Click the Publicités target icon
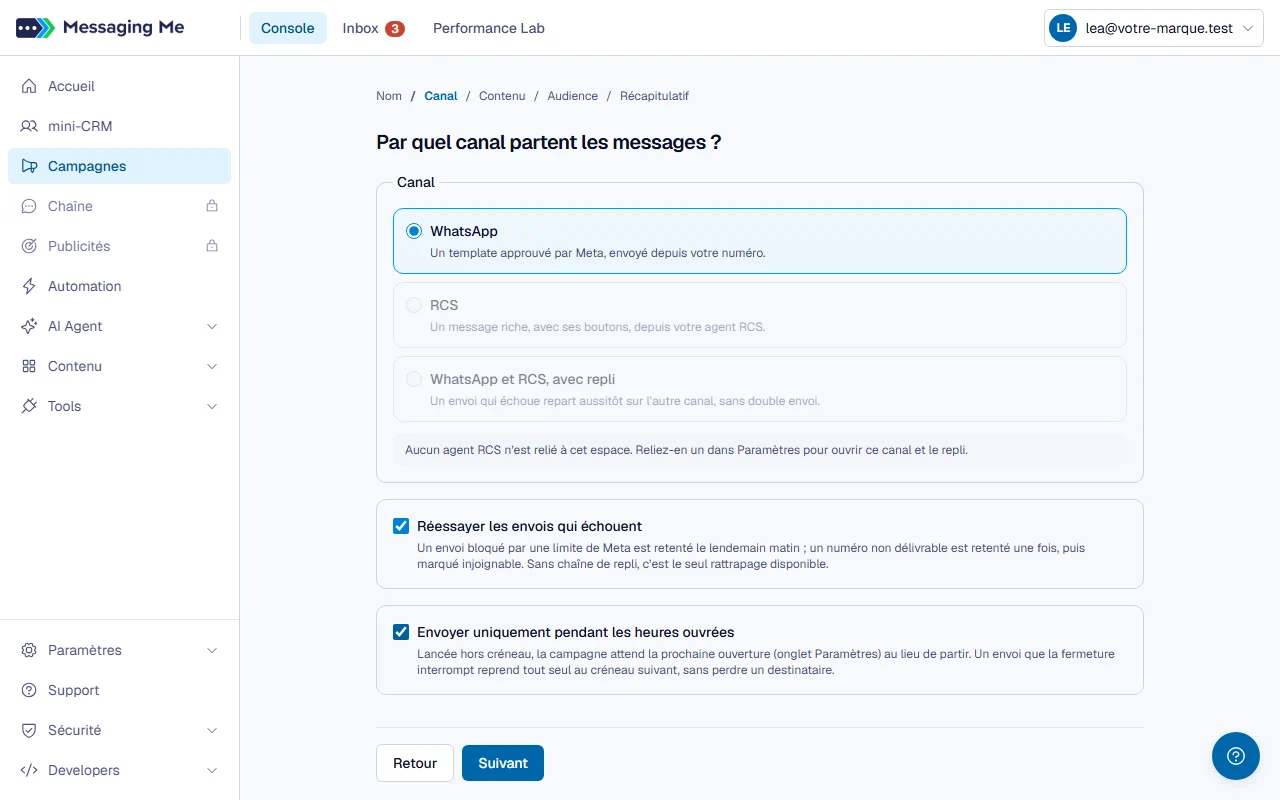Screen dimensions: 1280x800 tap(29, 246)
